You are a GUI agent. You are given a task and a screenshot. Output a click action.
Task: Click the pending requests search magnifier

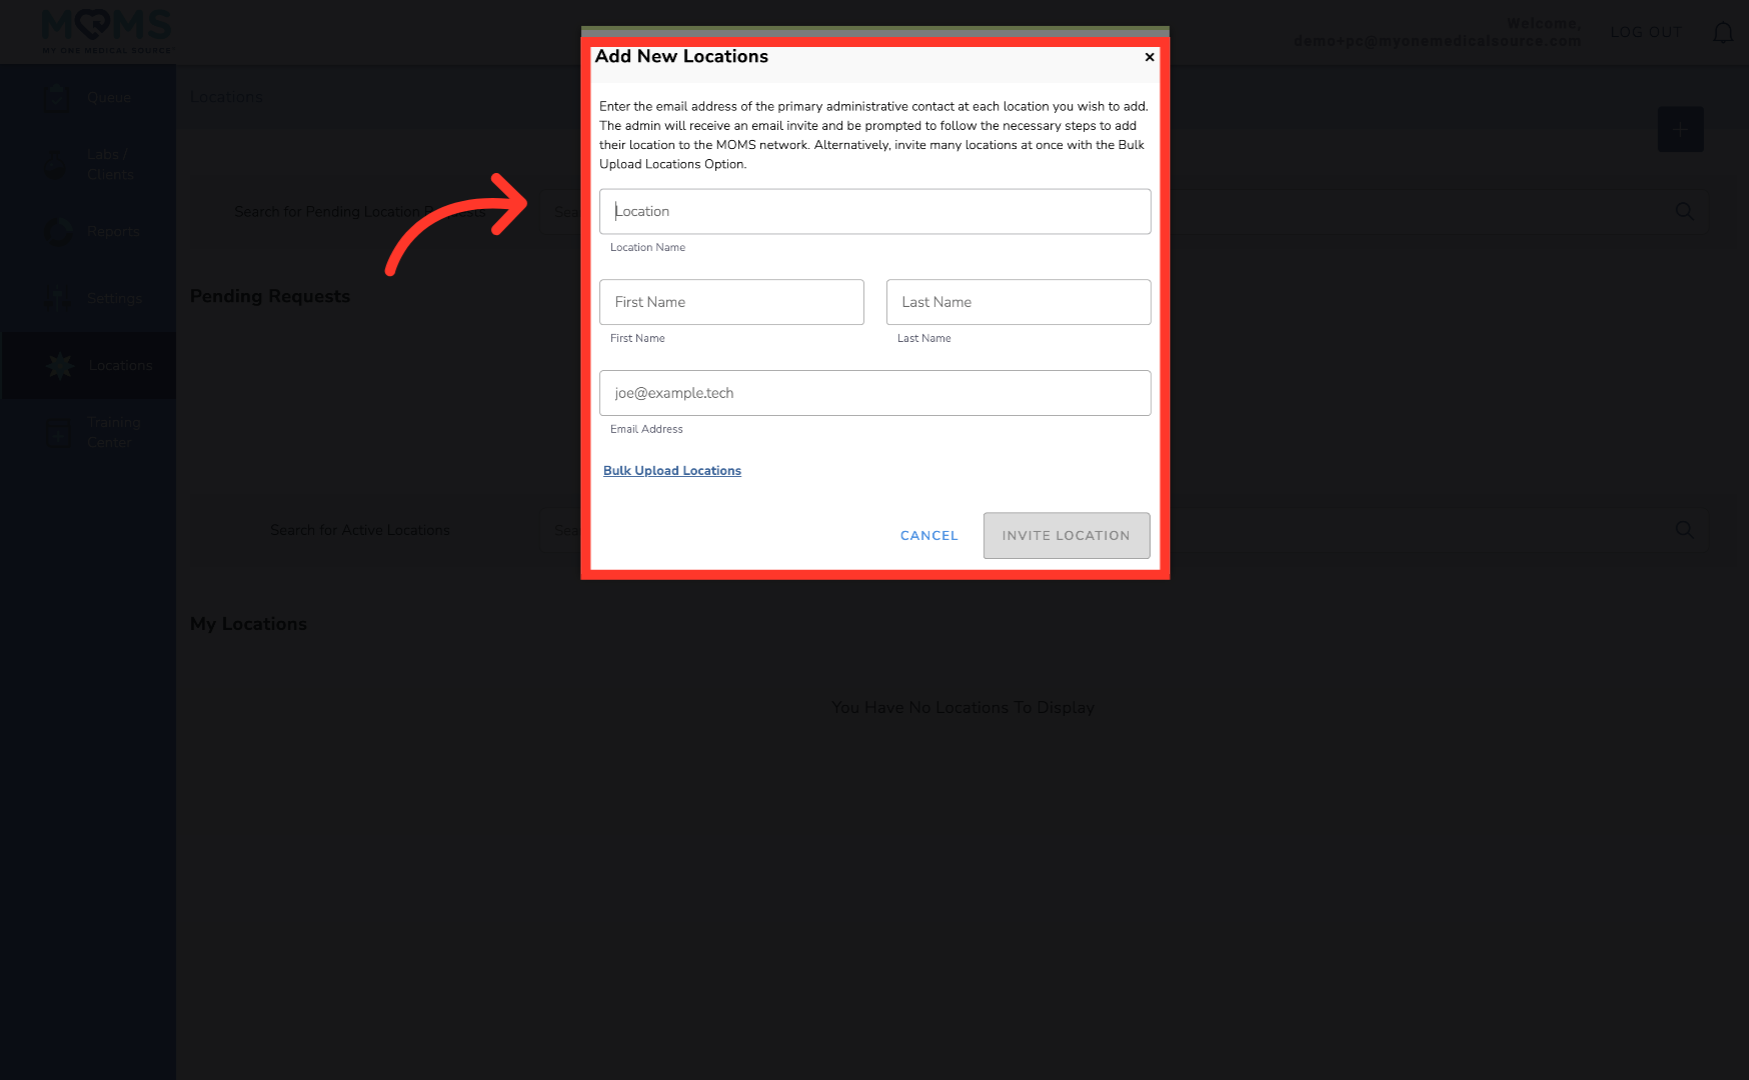point(1685,212)
